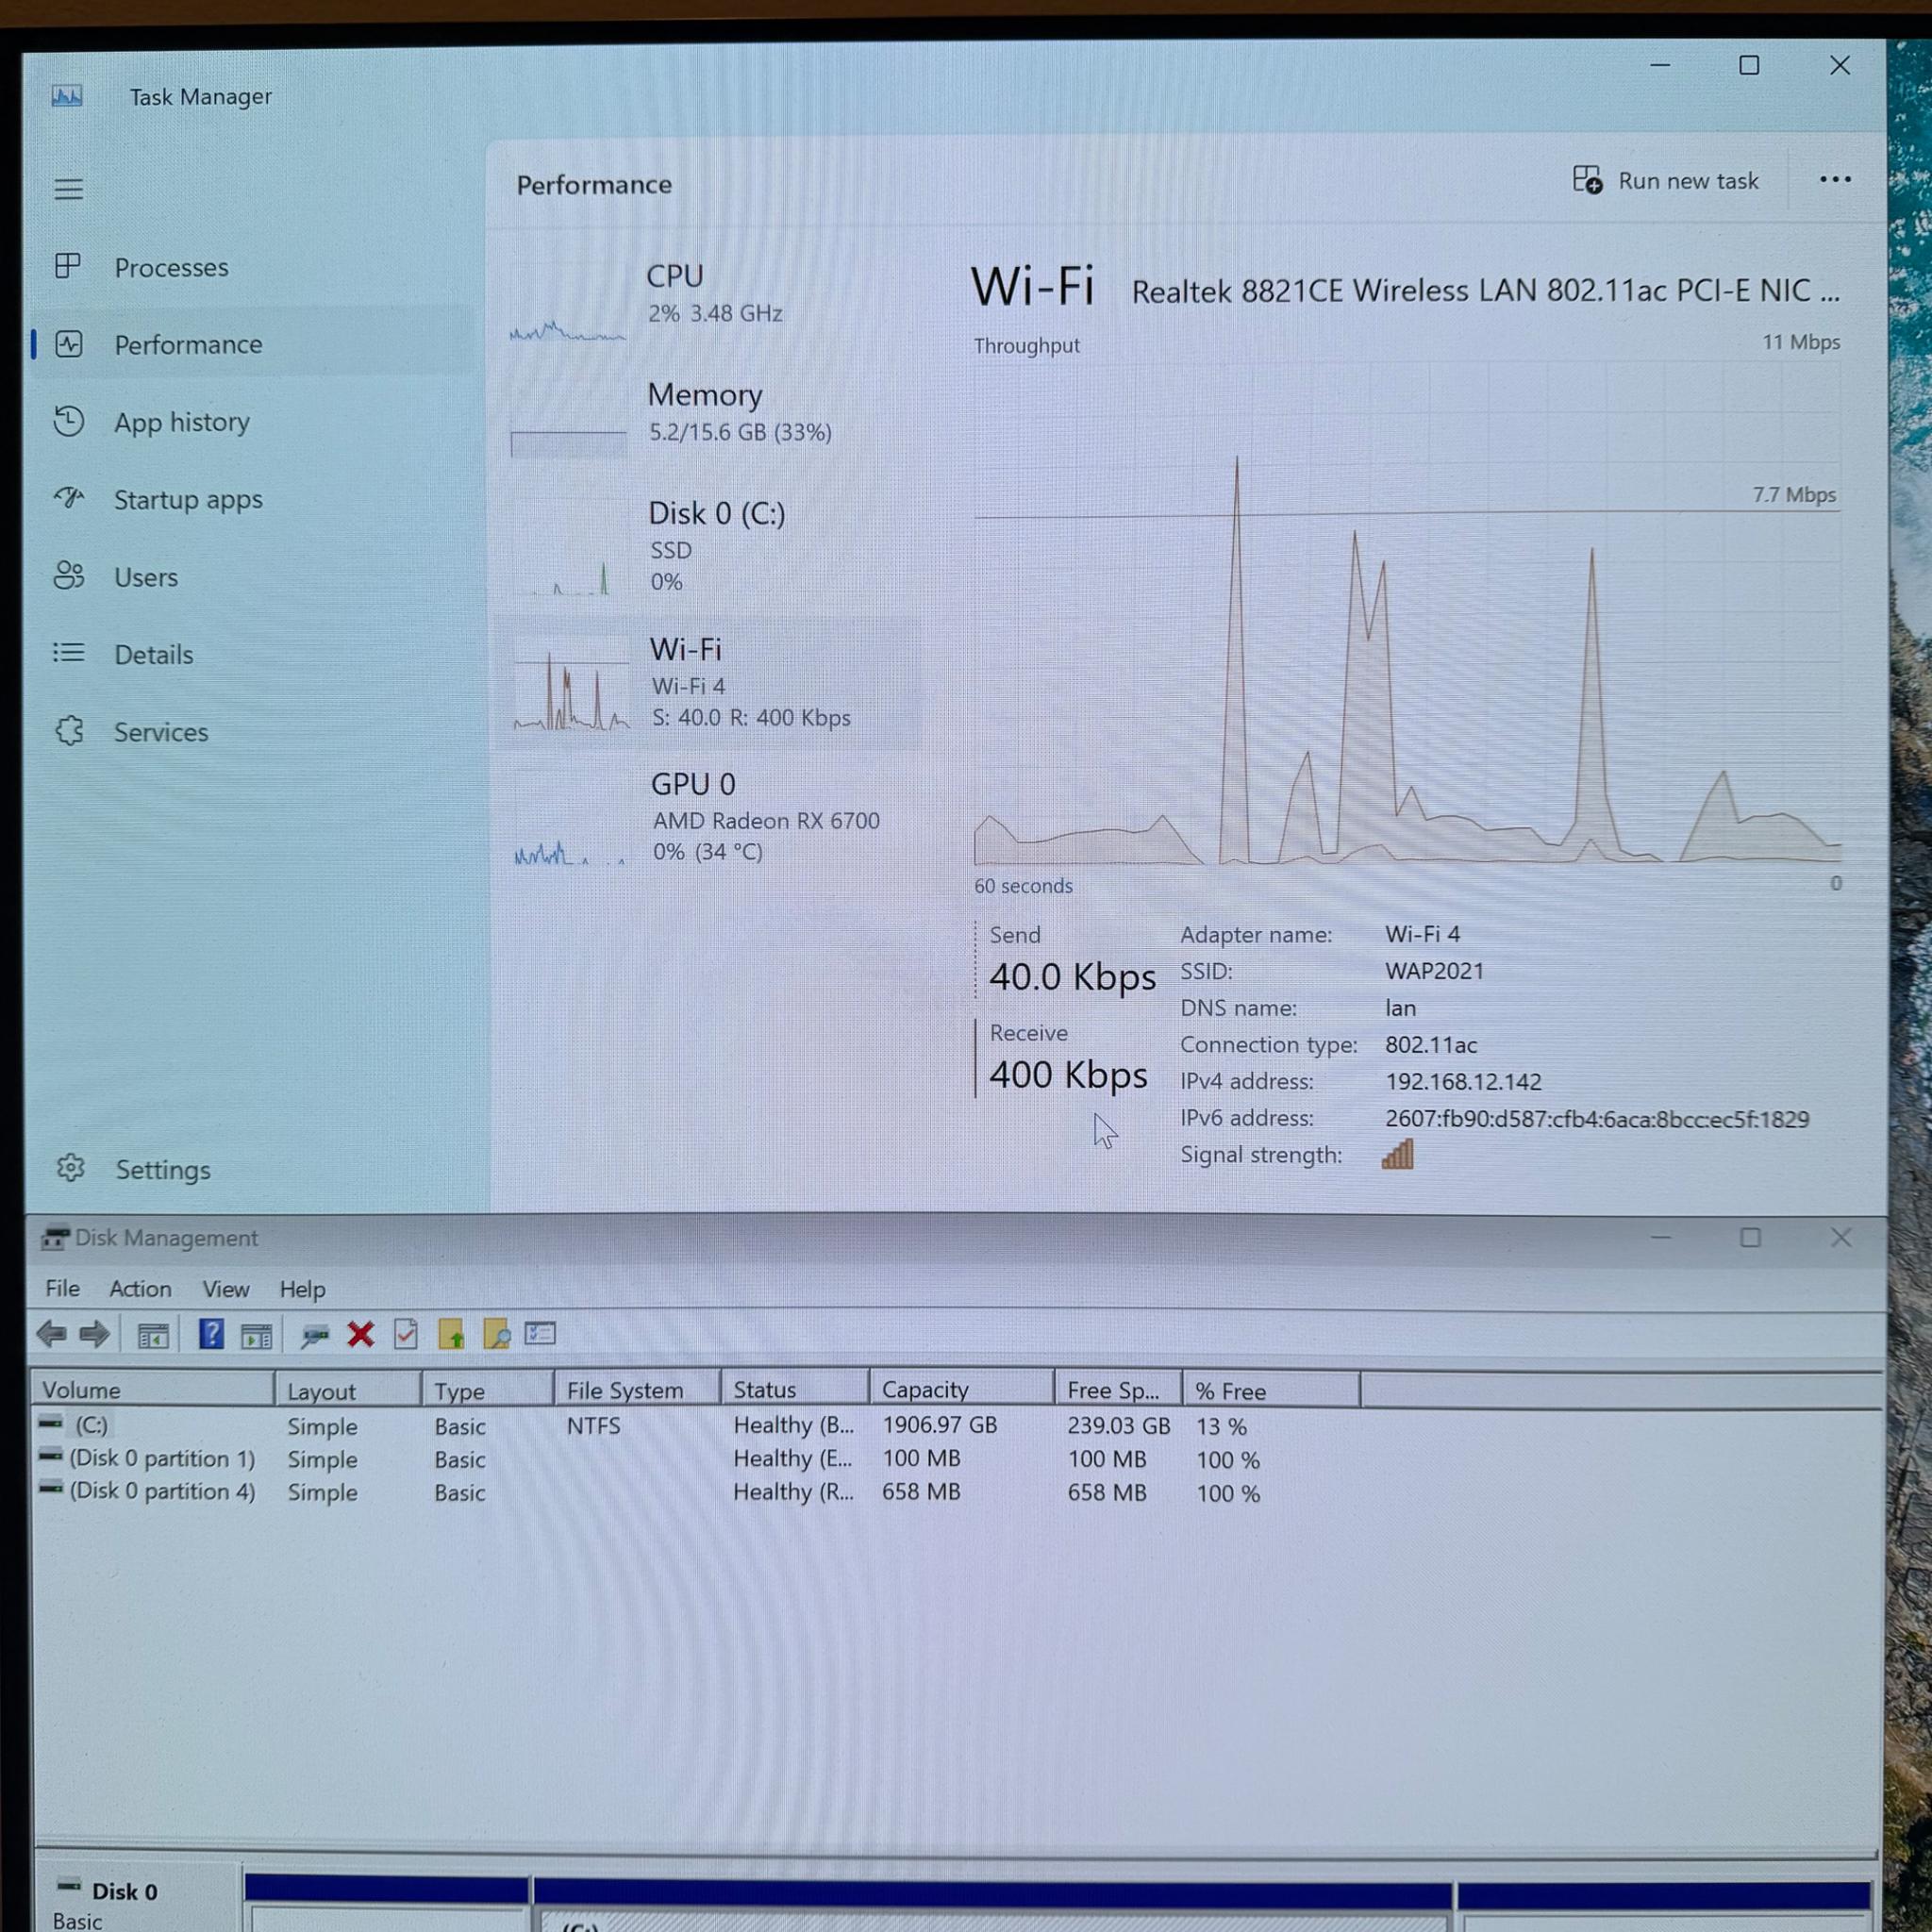Click the Startup apps gauge icon
The width and height of the screenshot is (1932, 1932).
[x=69, y=497]
